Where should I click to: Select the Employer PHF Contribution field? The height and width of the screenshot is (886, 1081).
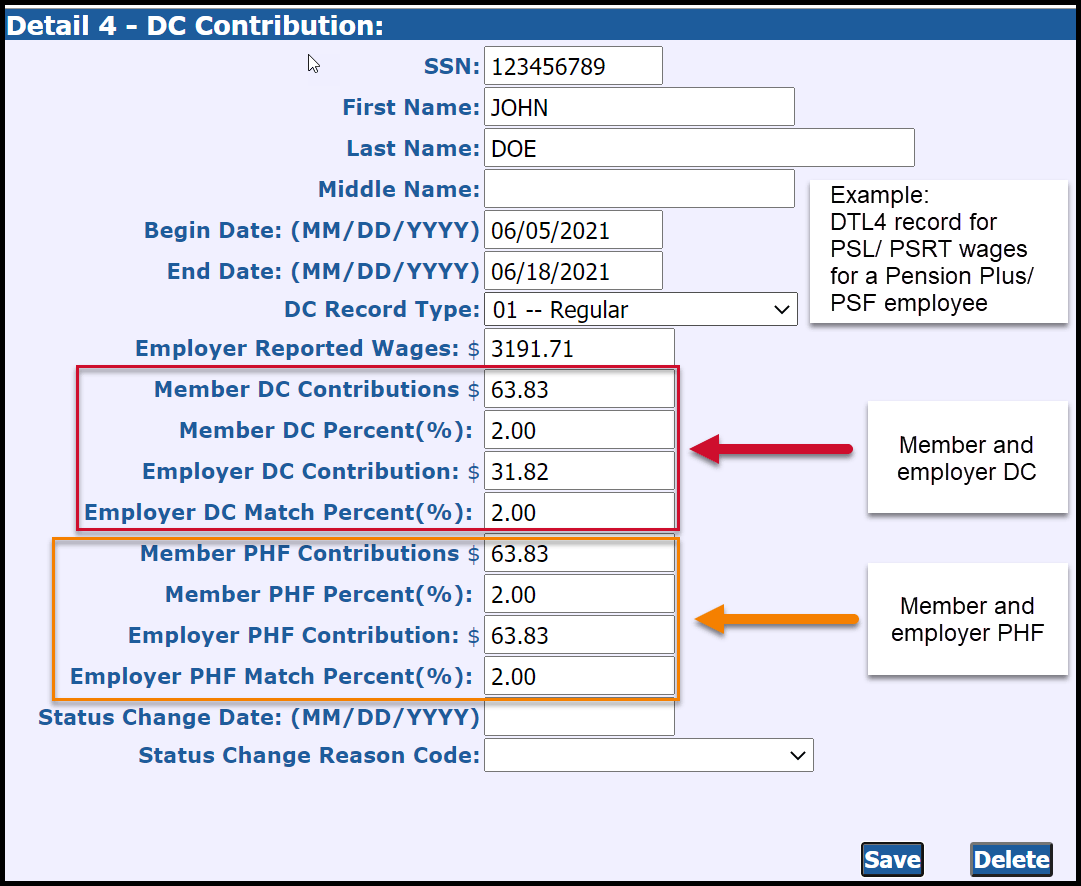tap(579, 635)
